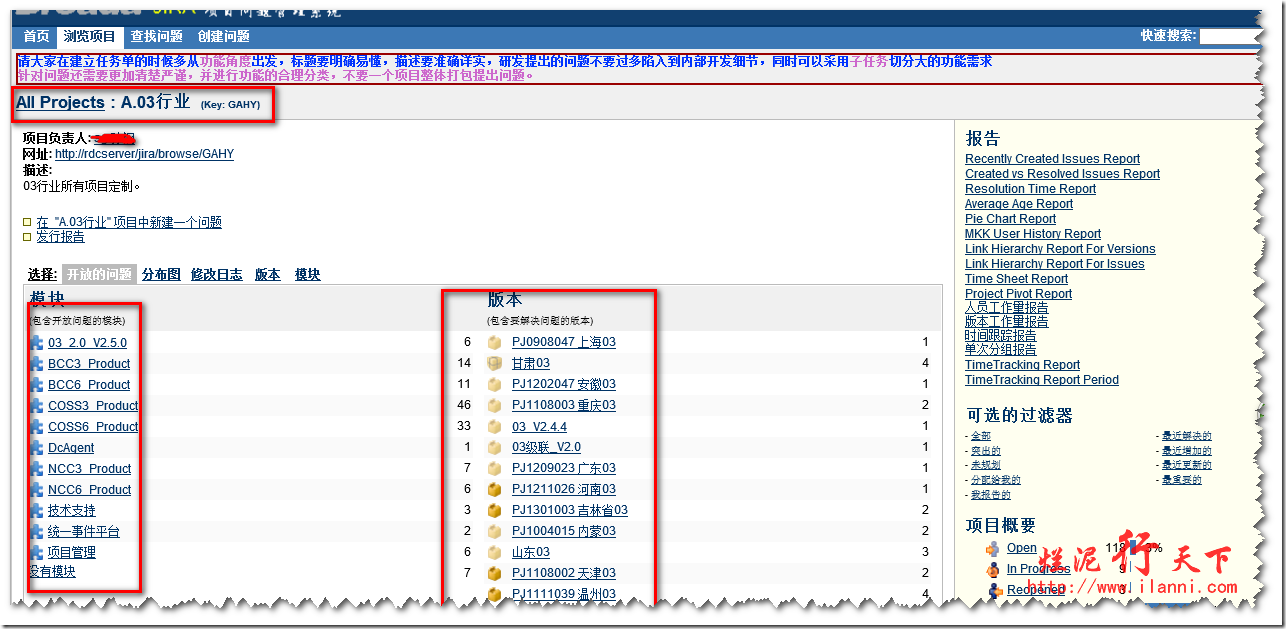Viewport: 1286px width, 629px height.
Task: Open the COSS6_Product component link
Action: [93, 427]
